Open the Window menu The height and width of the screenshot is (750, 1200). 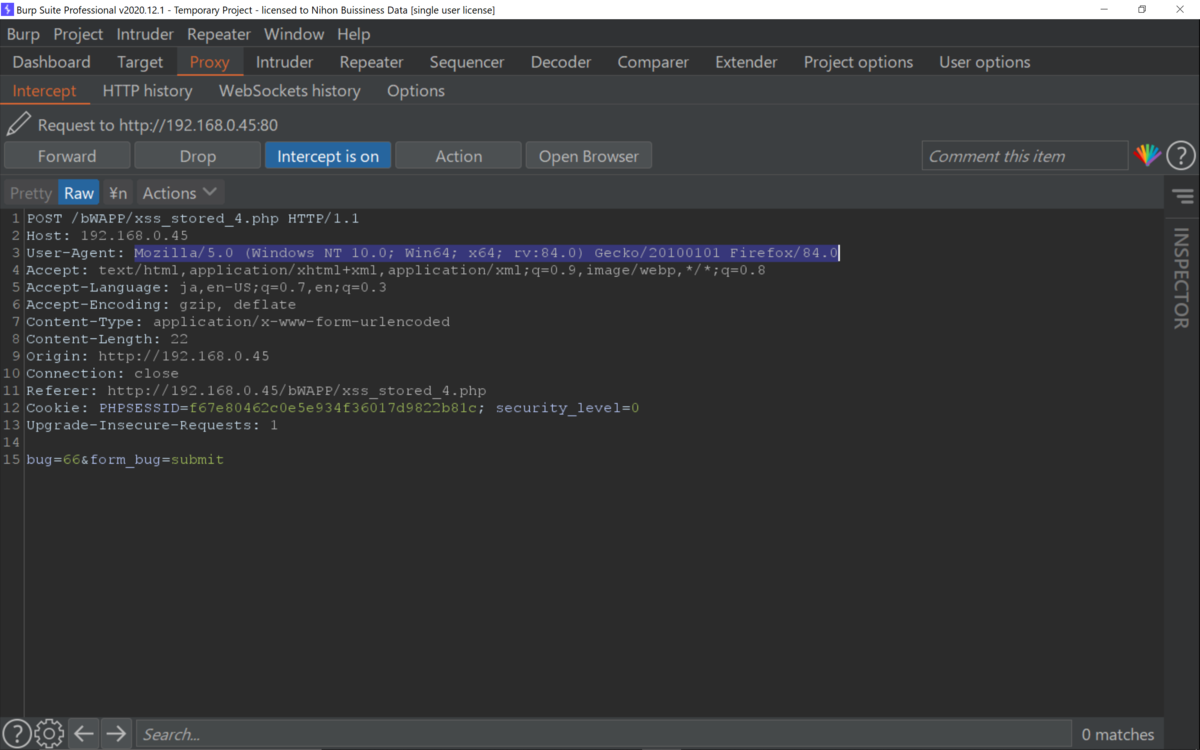click(x=294, y=34)
